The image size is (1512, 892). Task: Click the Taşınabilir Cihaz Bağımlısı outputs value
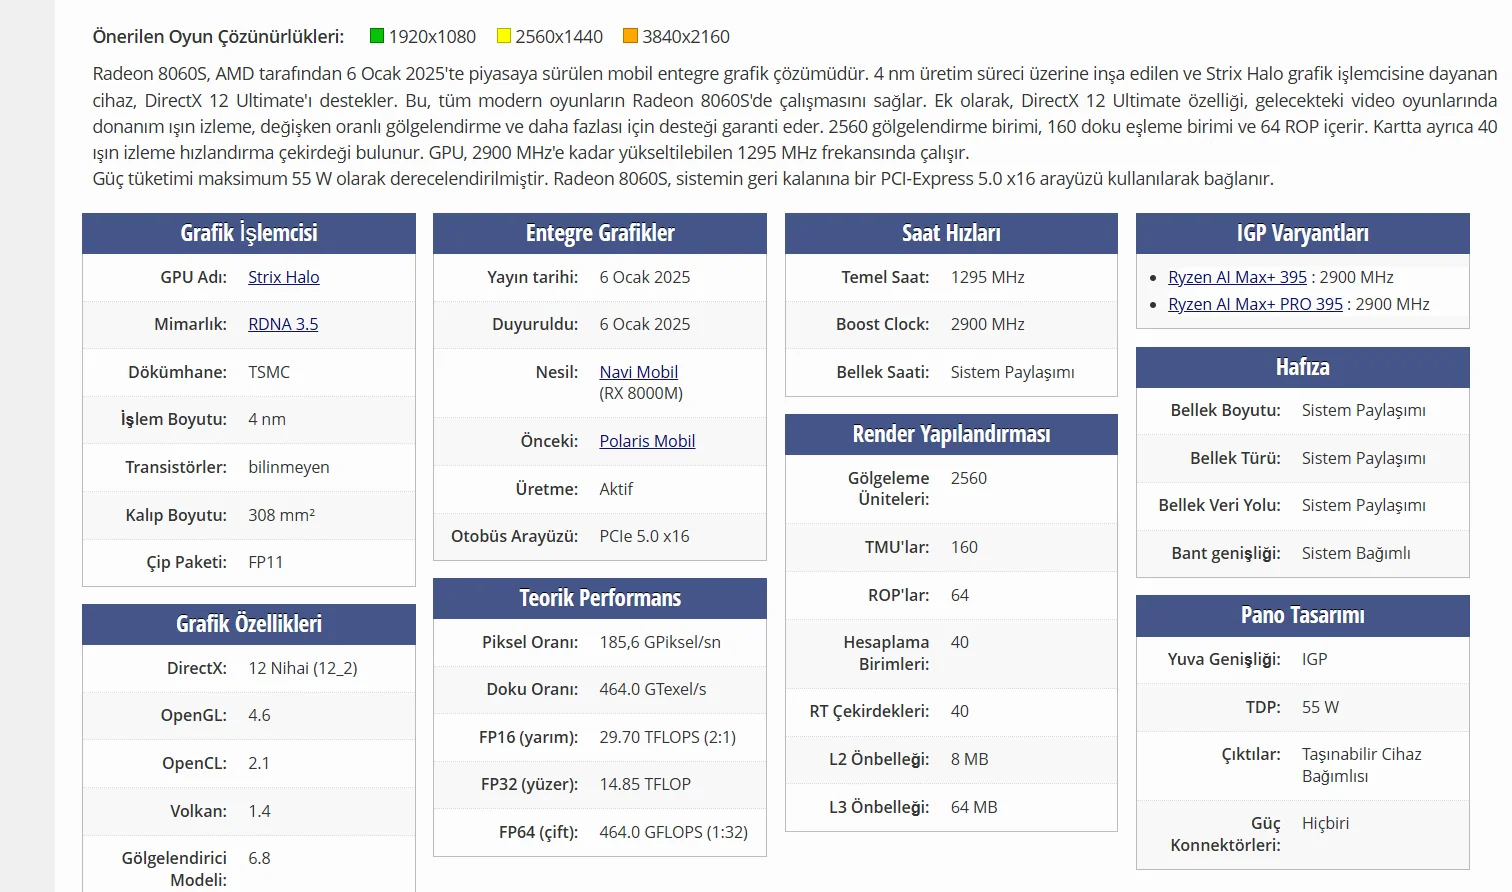[x=1362, y=765]
